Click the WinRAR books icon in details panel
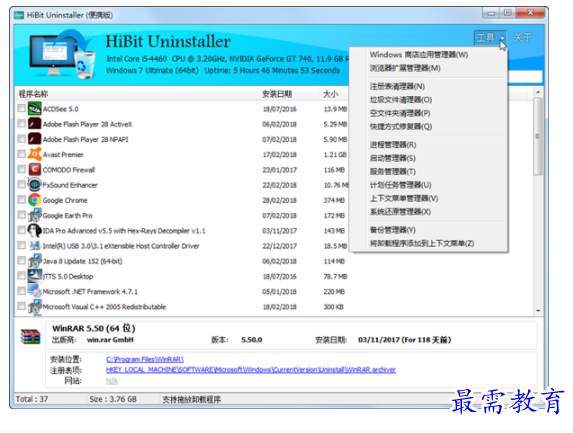This screenshot has height=433, width=573. [30, 337]
